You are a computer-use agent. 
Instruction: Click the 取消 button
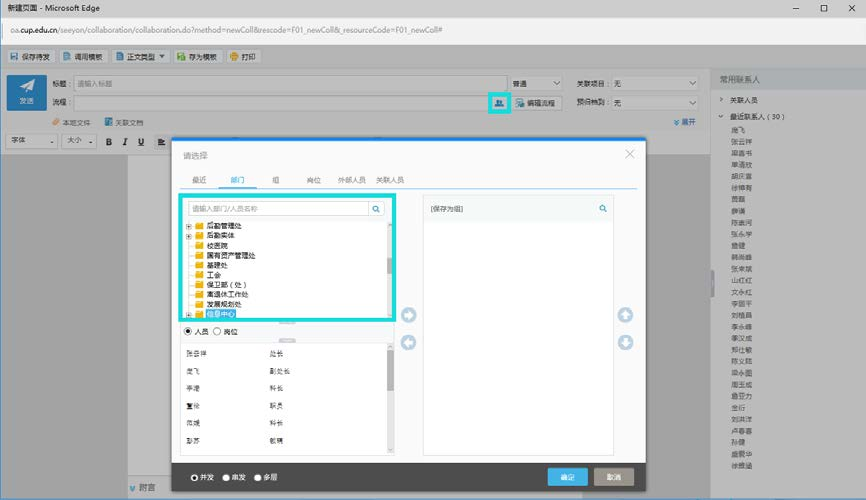click(613, 477)
